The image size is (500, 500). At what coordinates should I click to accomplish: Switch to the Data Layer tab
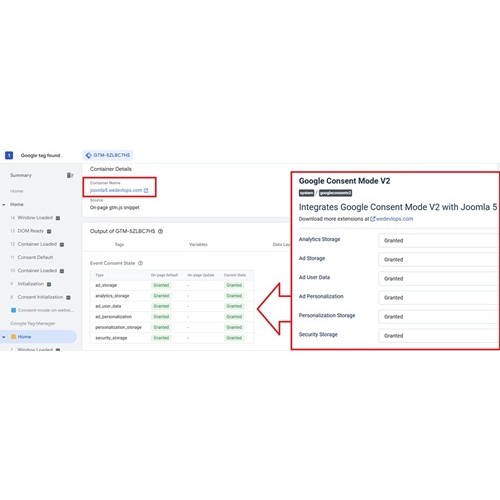281,245
